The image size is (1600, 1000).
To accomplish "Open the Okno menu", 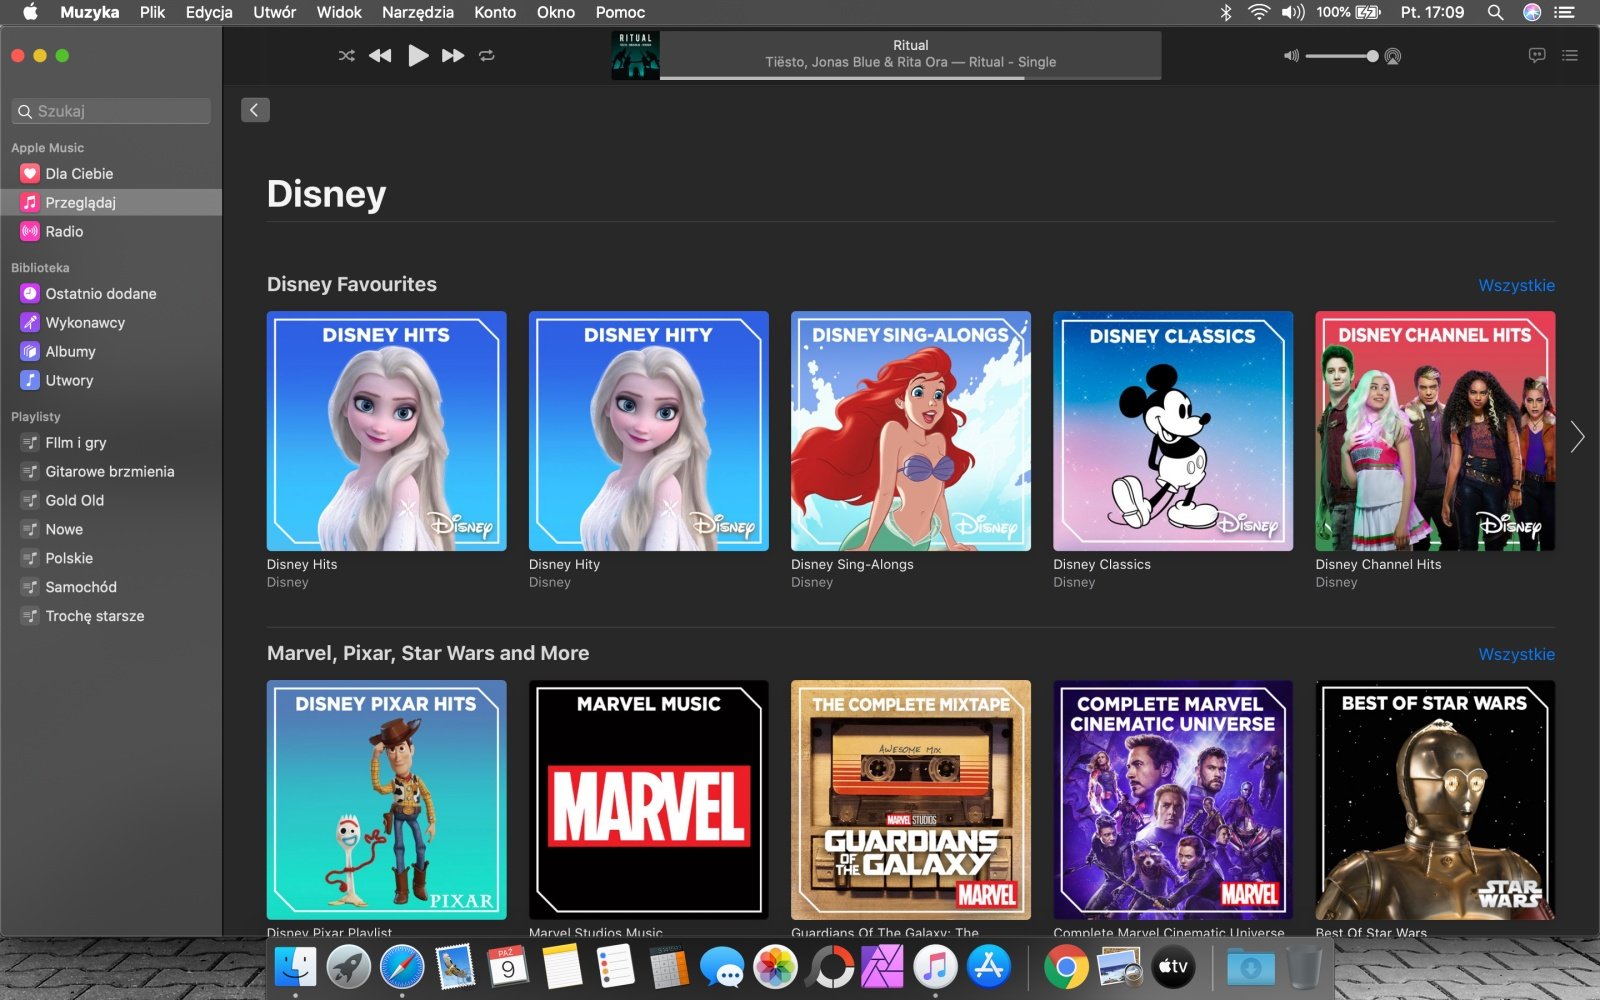I will click(556, 12).
